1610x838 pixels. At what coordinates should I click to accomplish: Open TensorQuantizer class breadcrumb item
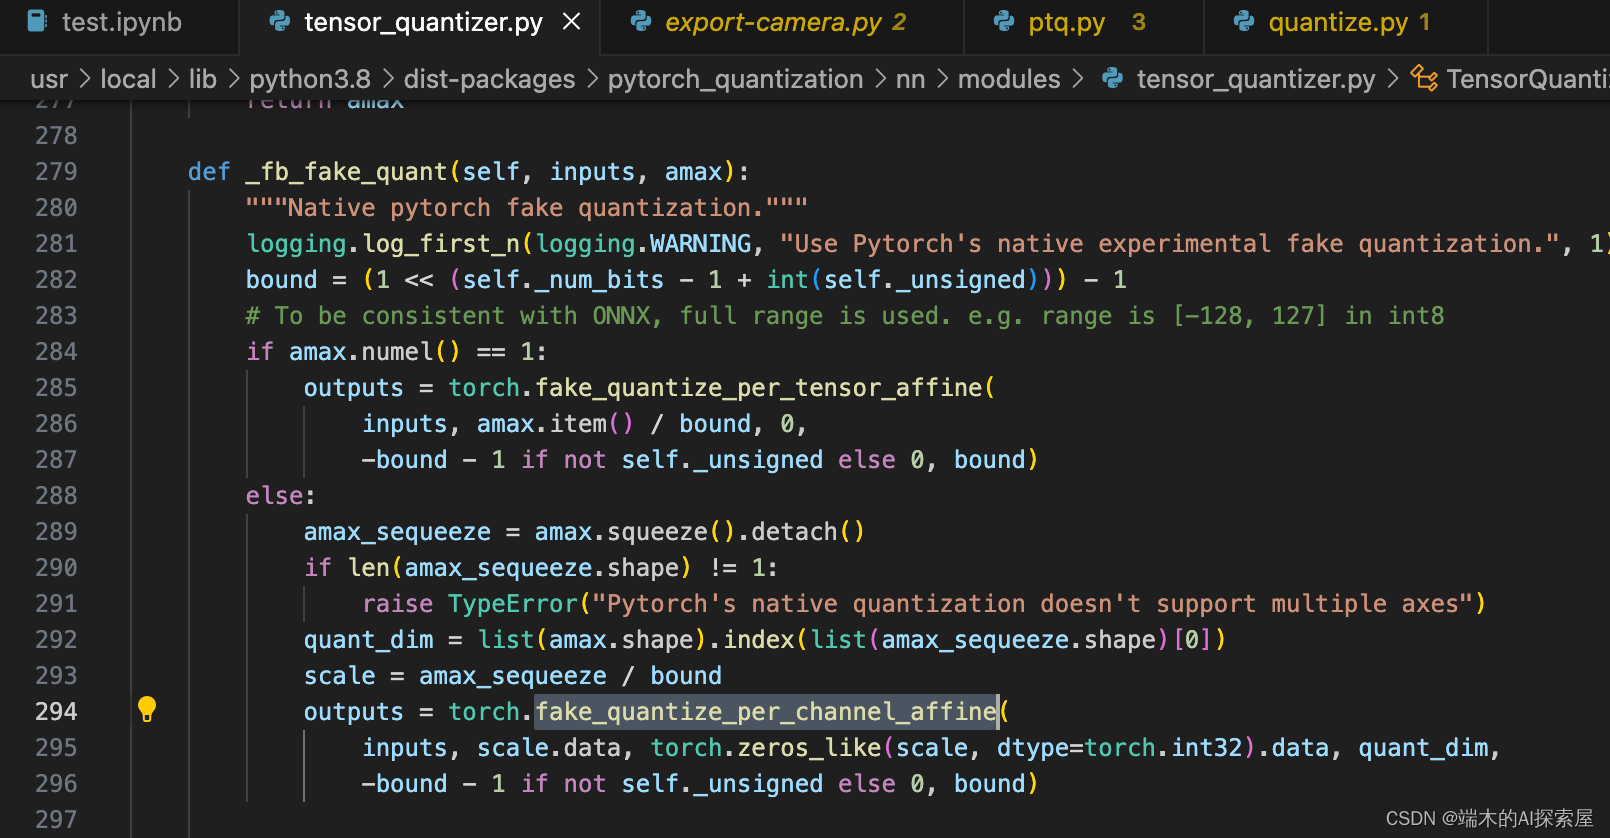(1527, 79)
